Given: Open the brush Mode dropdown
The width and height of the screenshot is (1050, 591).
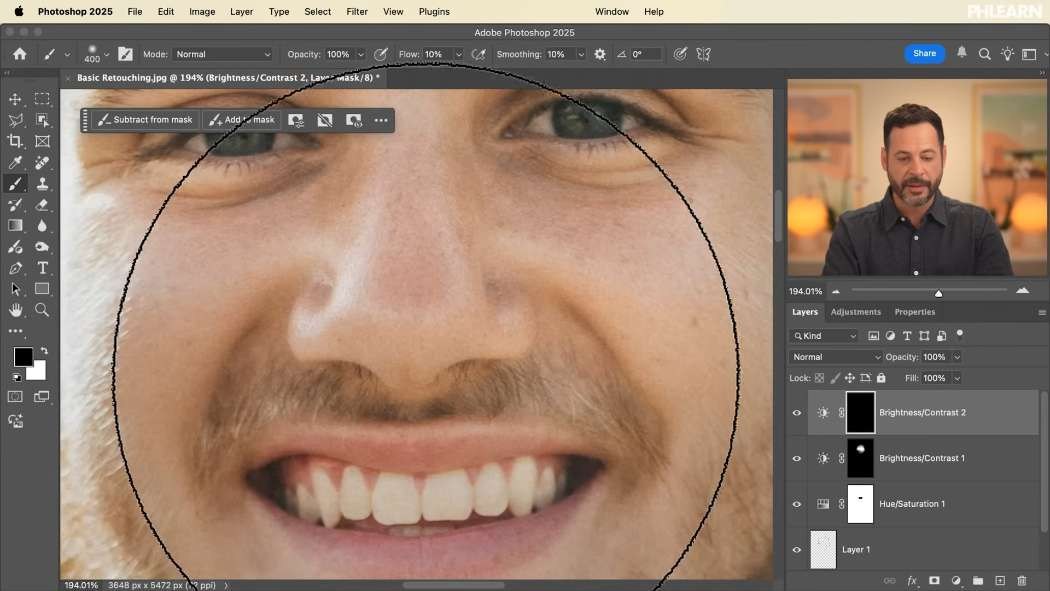Looking at the screenshot, I should (223, 54).
